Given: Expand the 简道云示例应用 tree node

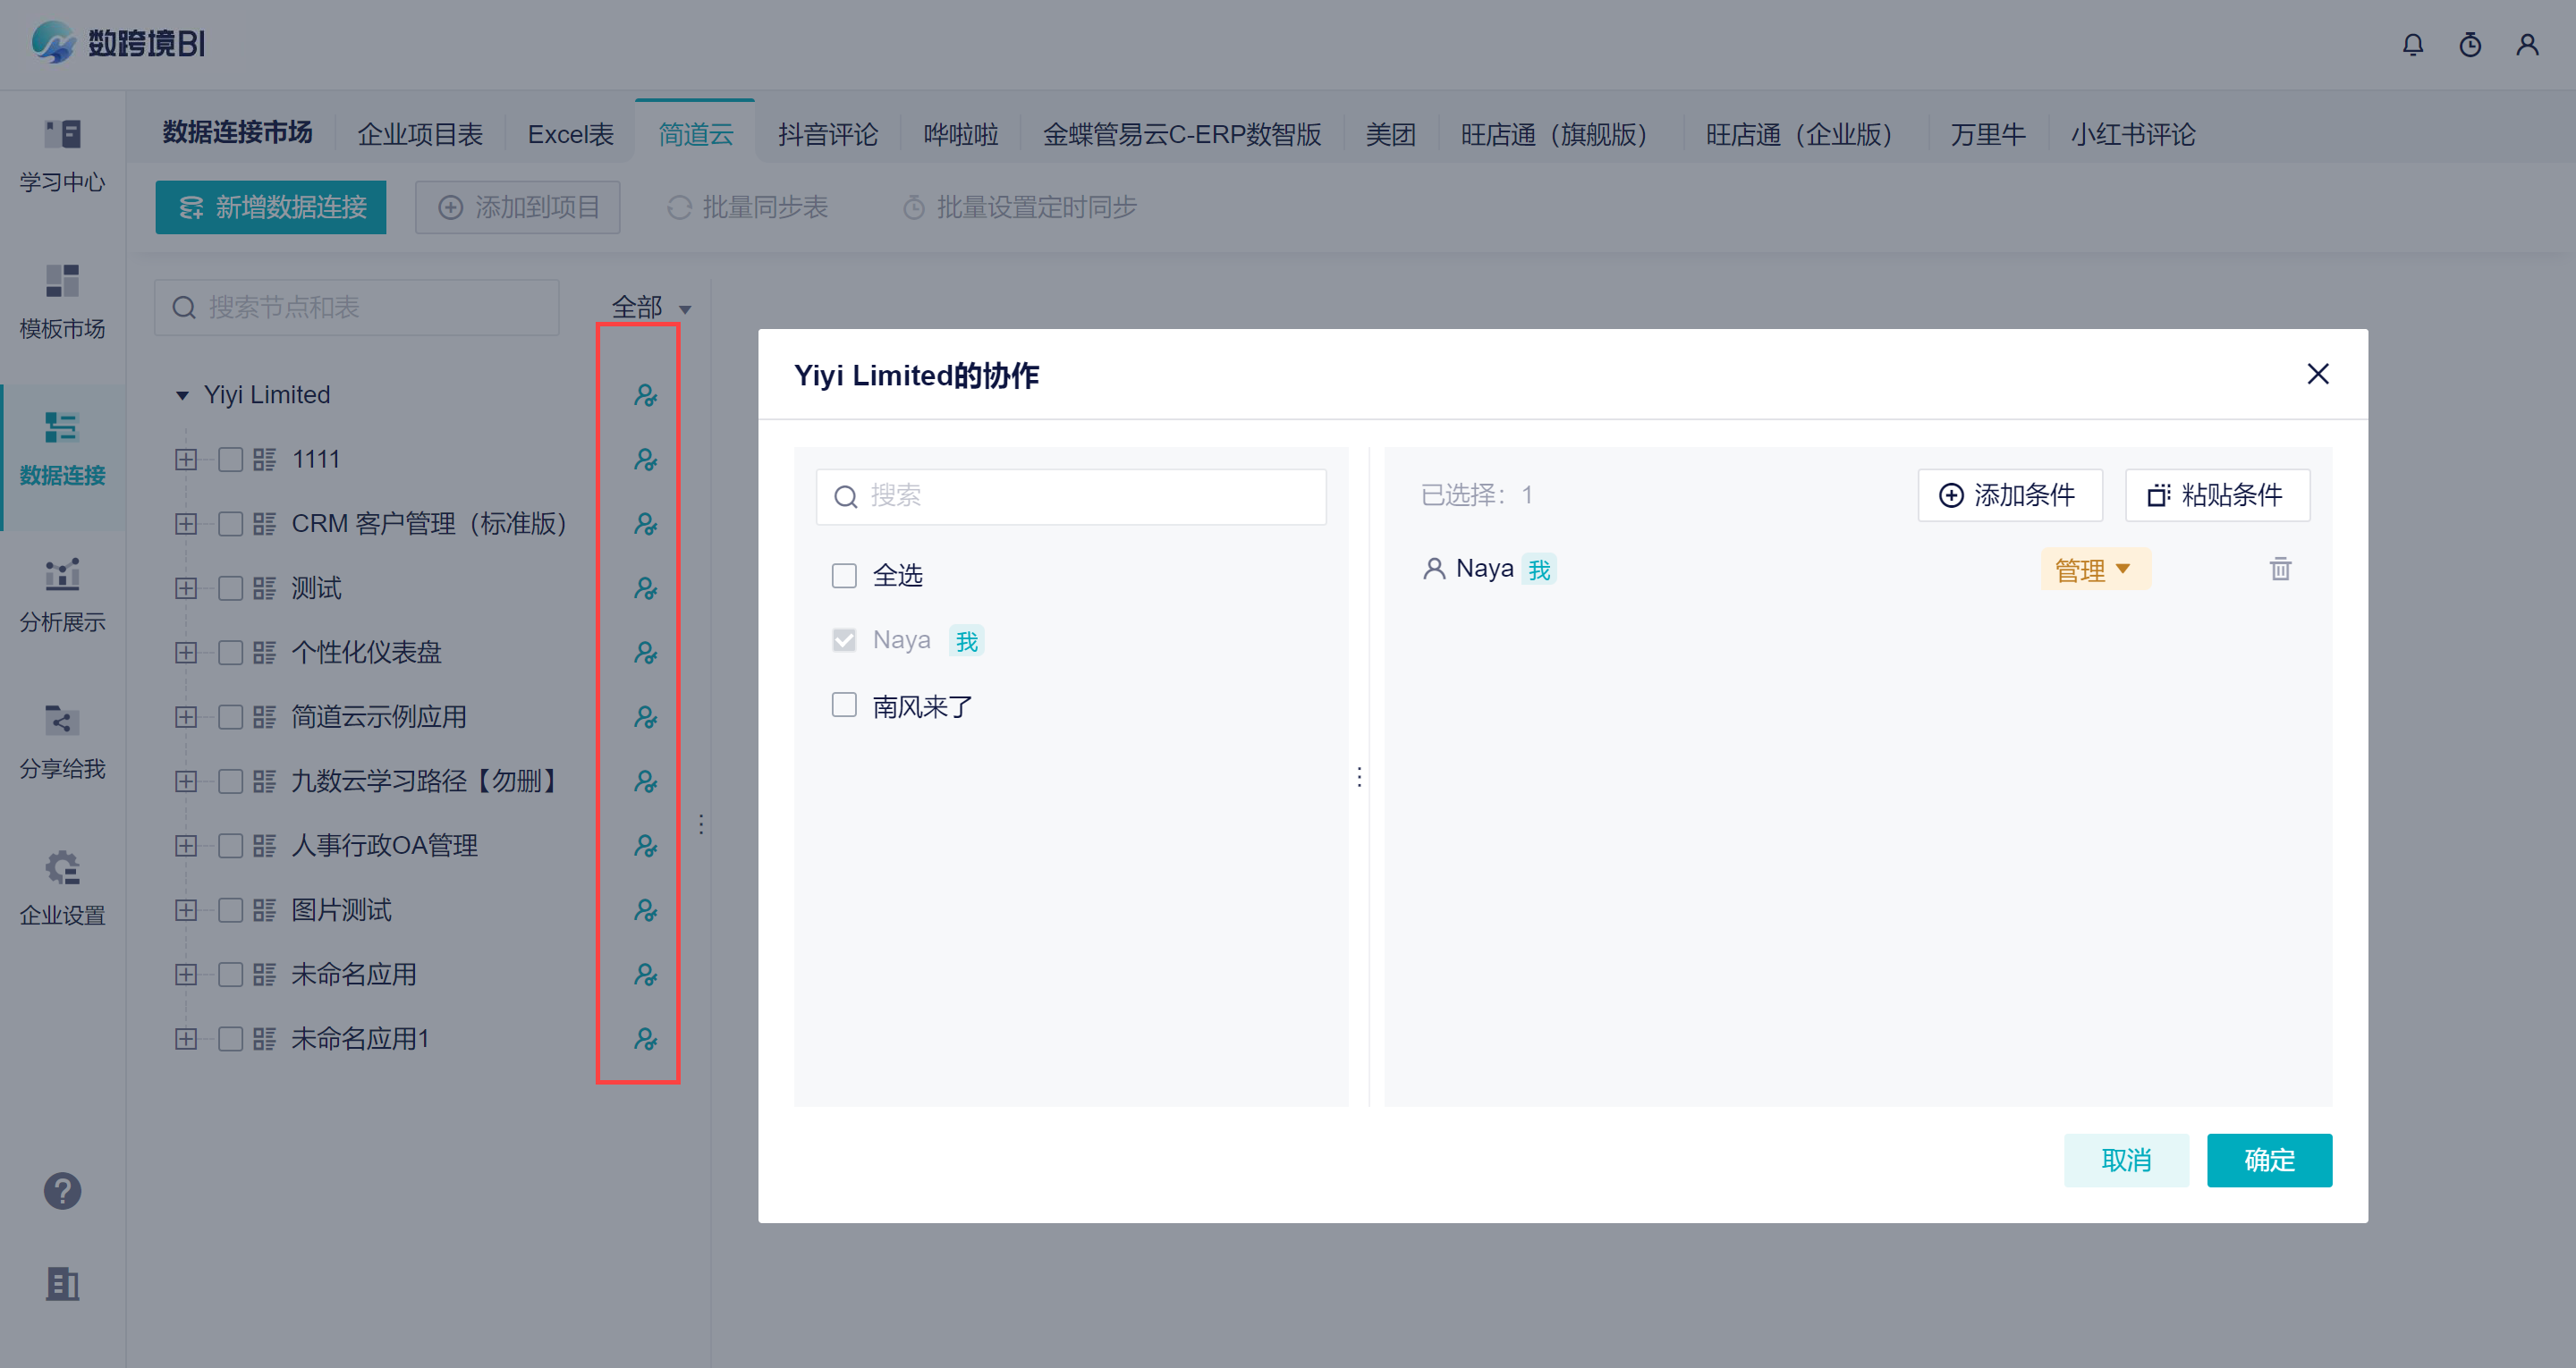Looking at the screenshot, I should (186, 717).
